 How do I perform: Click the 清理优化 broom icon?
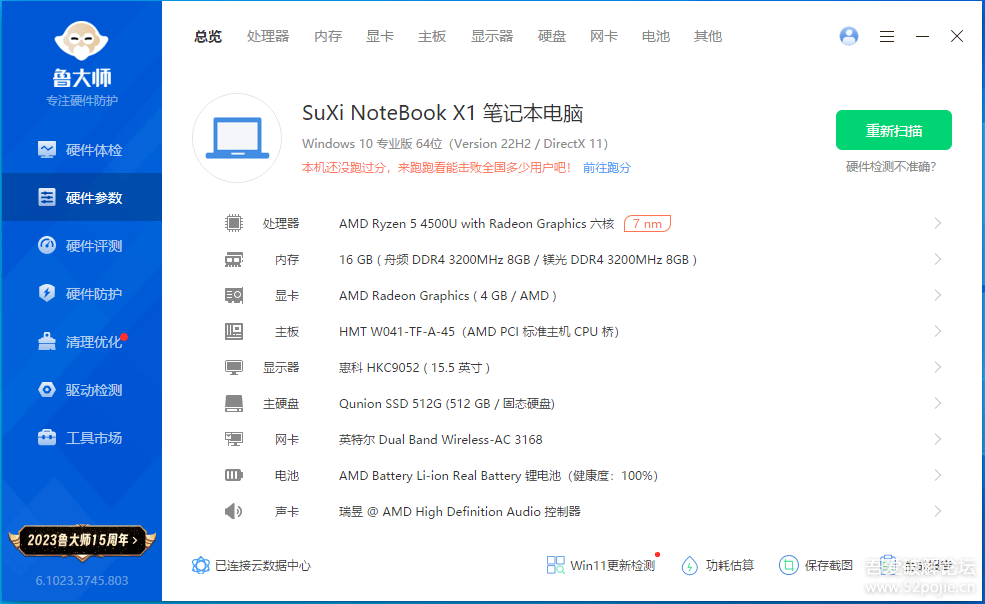tap(46, 341)
